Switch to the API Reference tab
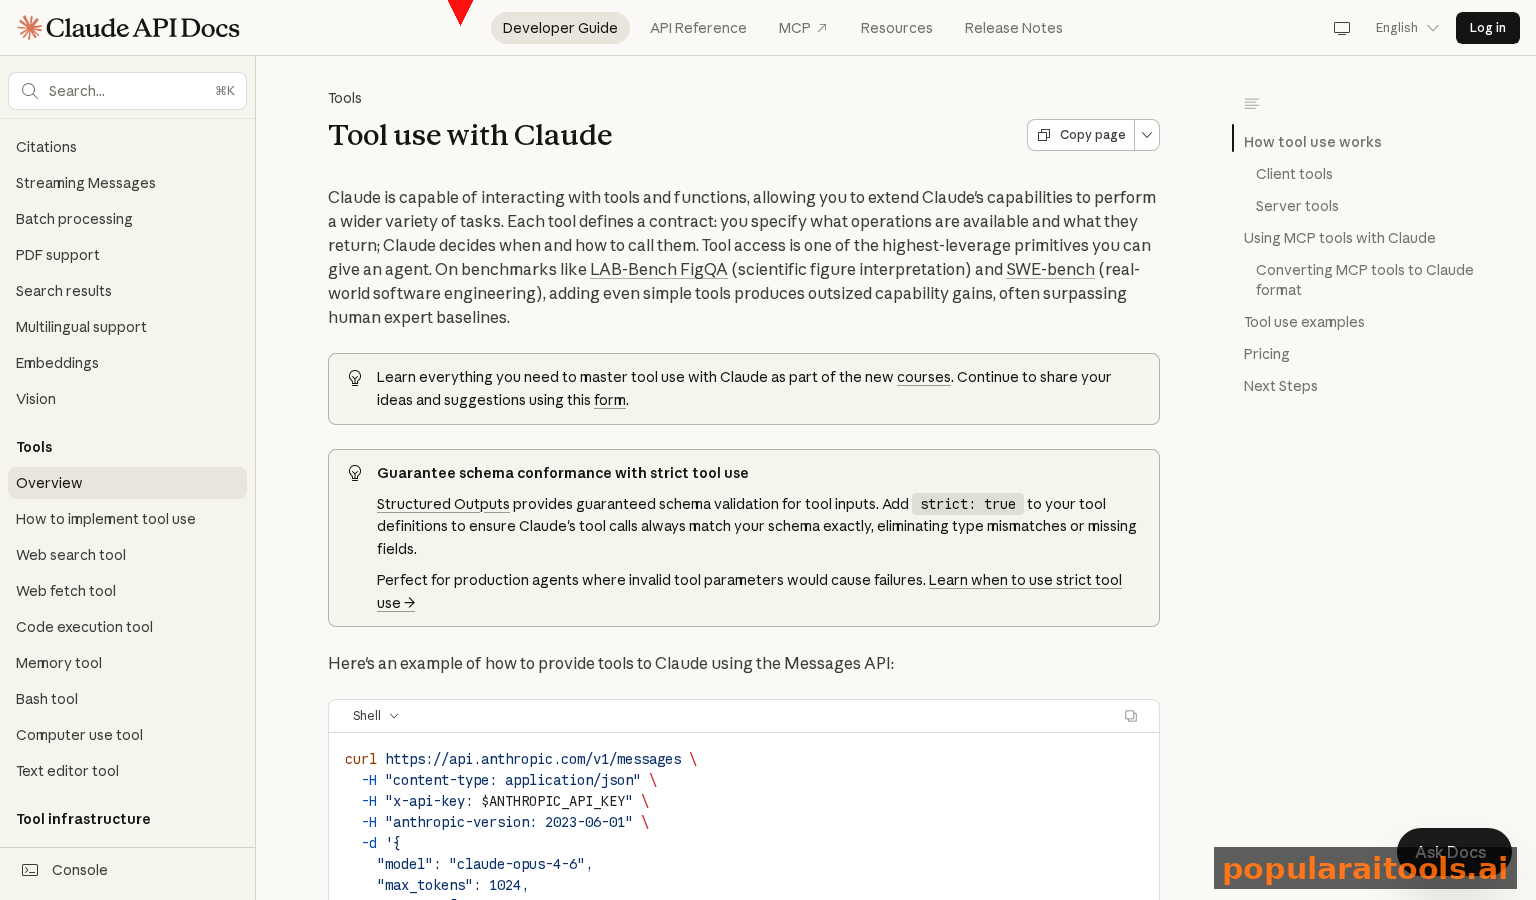 698,28
